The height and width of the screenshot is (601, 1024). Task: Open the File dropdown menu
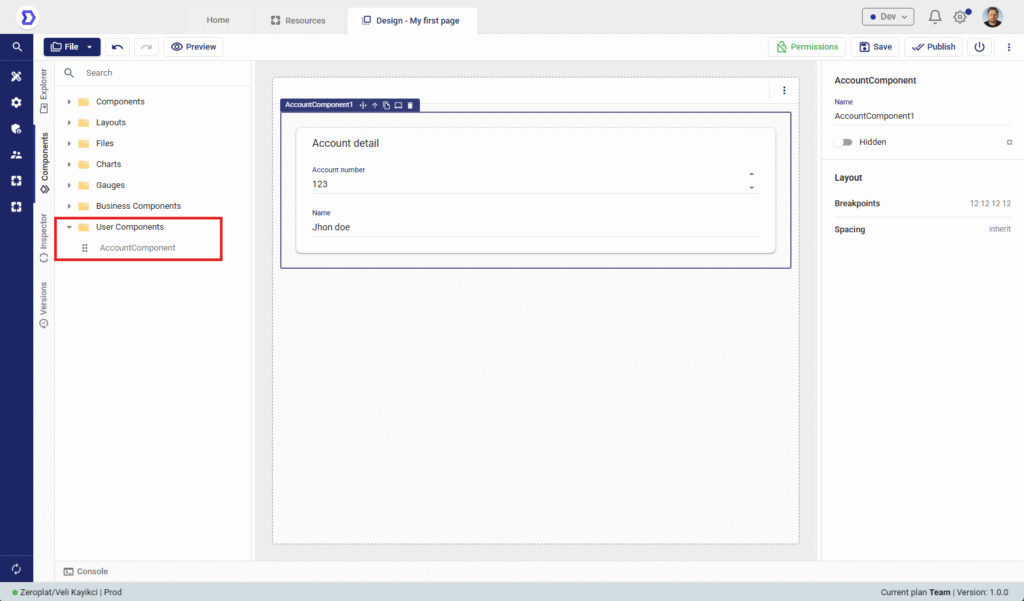(x=72, y=47)
